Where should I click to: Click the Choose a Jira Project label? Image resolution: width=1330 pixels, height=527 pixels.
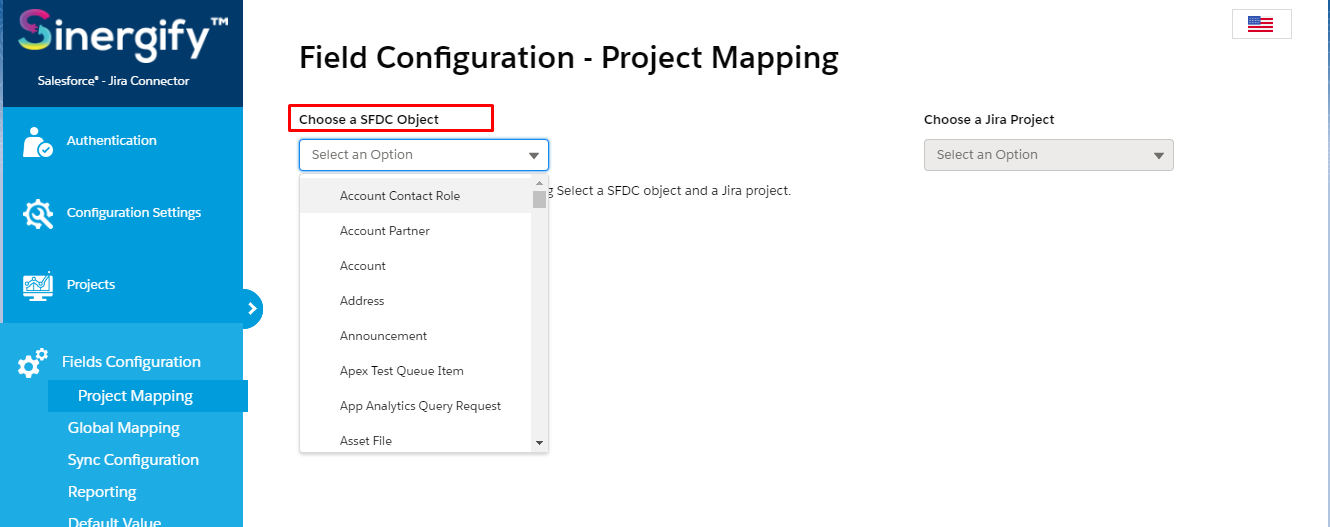pos(989,119)
